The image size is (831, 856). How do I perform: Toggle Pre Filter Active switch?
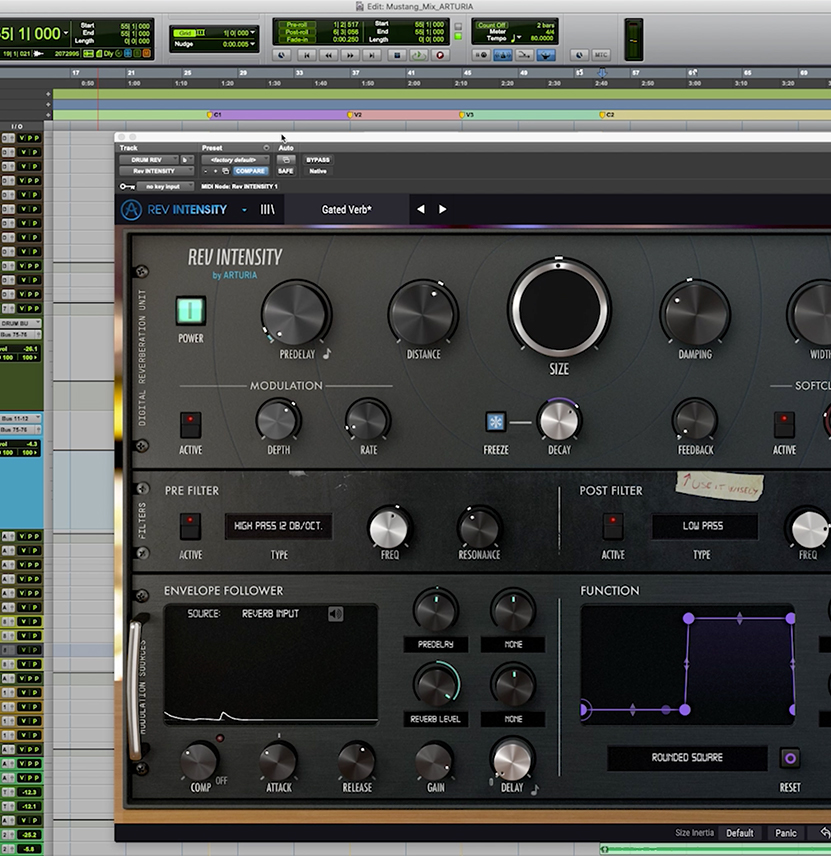[x=191, y=526]
